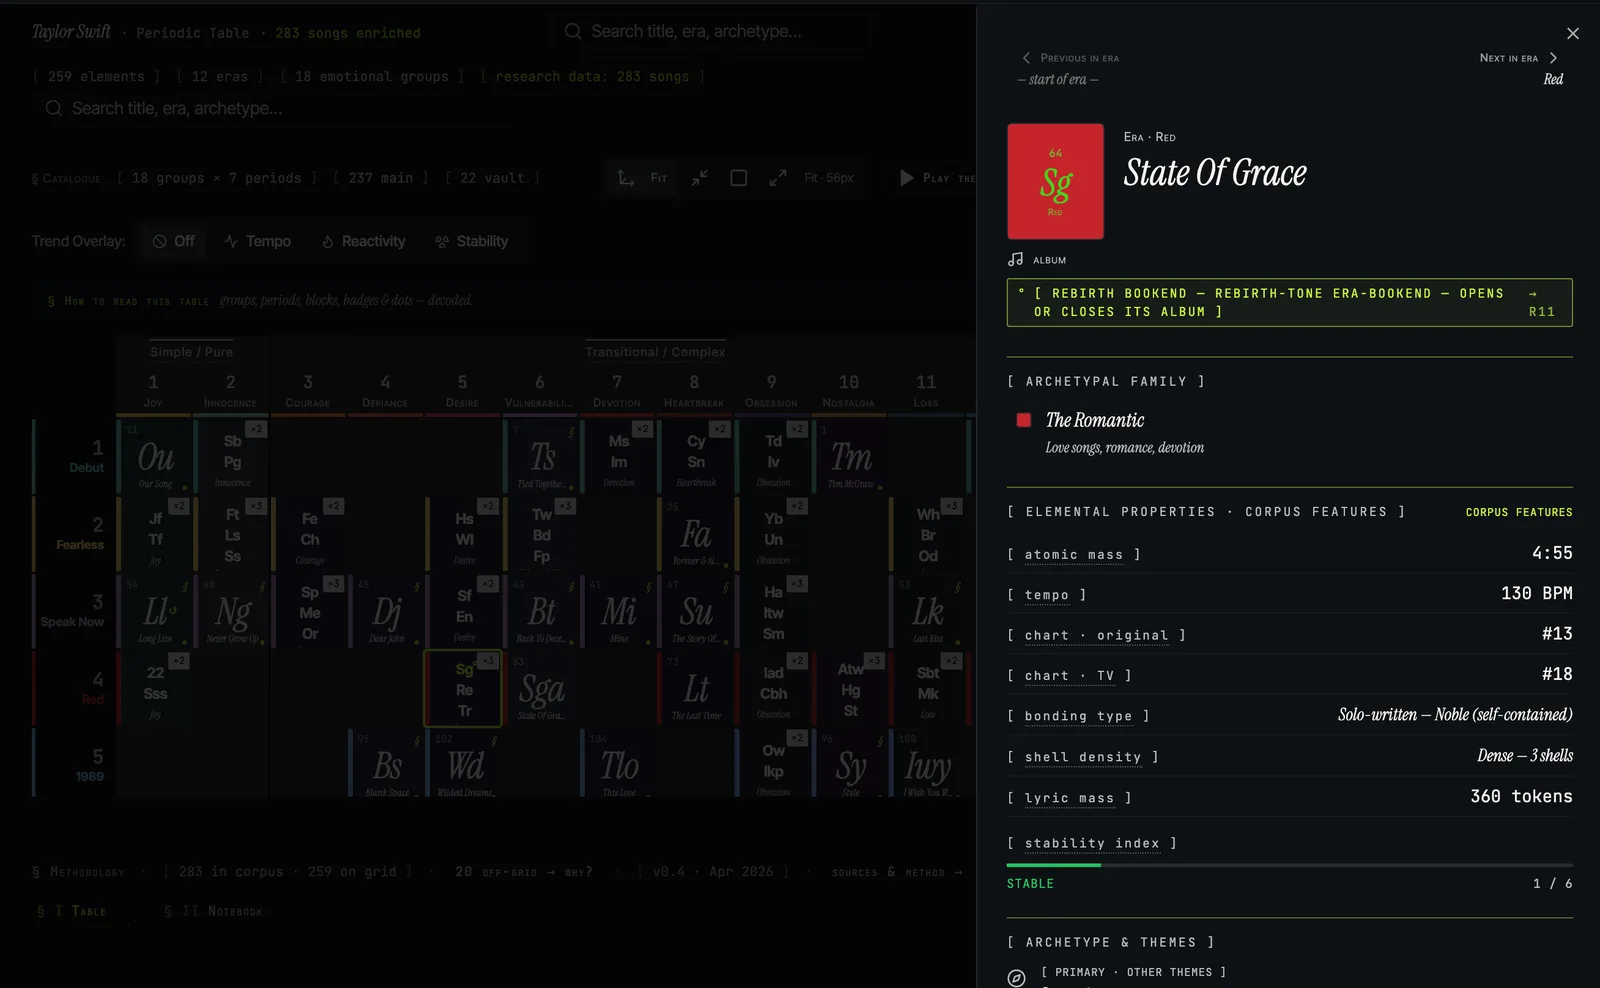1600x988 pixels.
Task: Open the 20 off-grid why link
Action: tap(523, 872)
